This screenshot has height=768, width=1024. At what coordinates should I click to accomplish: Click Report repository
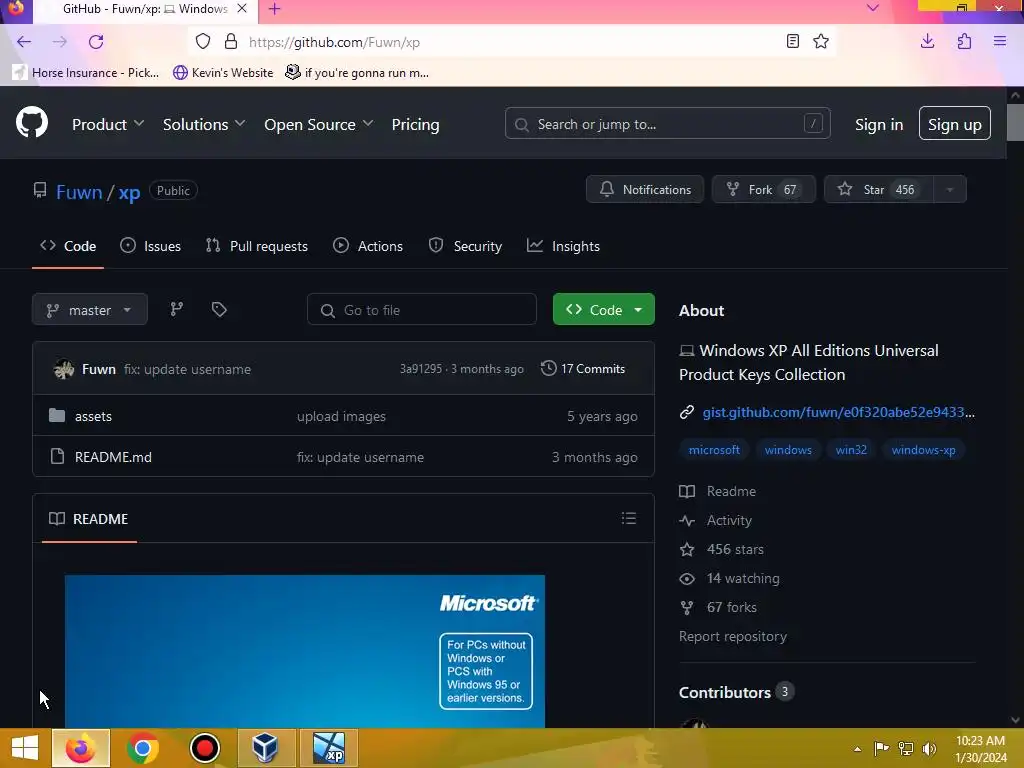tap(733, 636)
